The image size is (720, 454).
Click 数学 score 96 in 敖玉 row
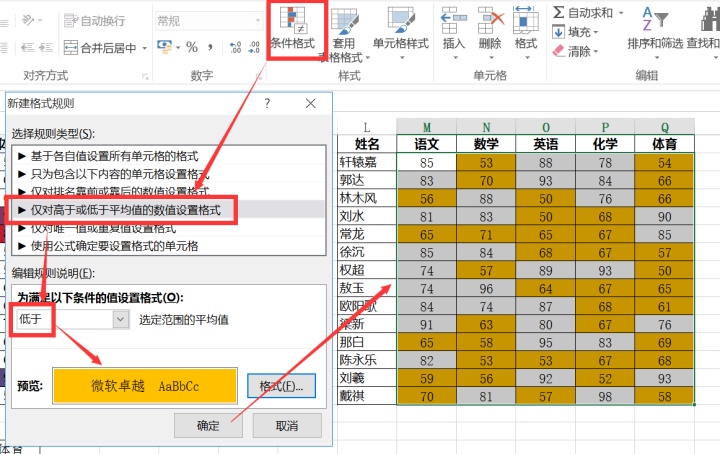486,288
